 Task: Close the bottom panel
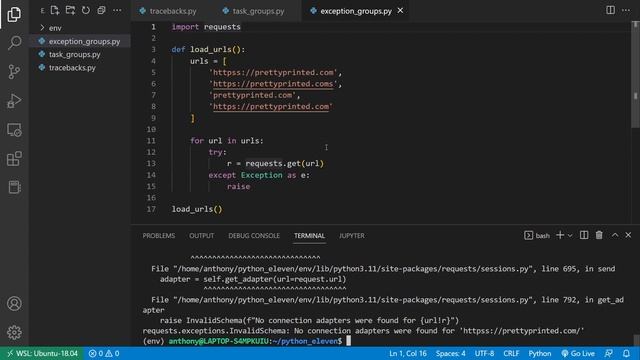628,235
